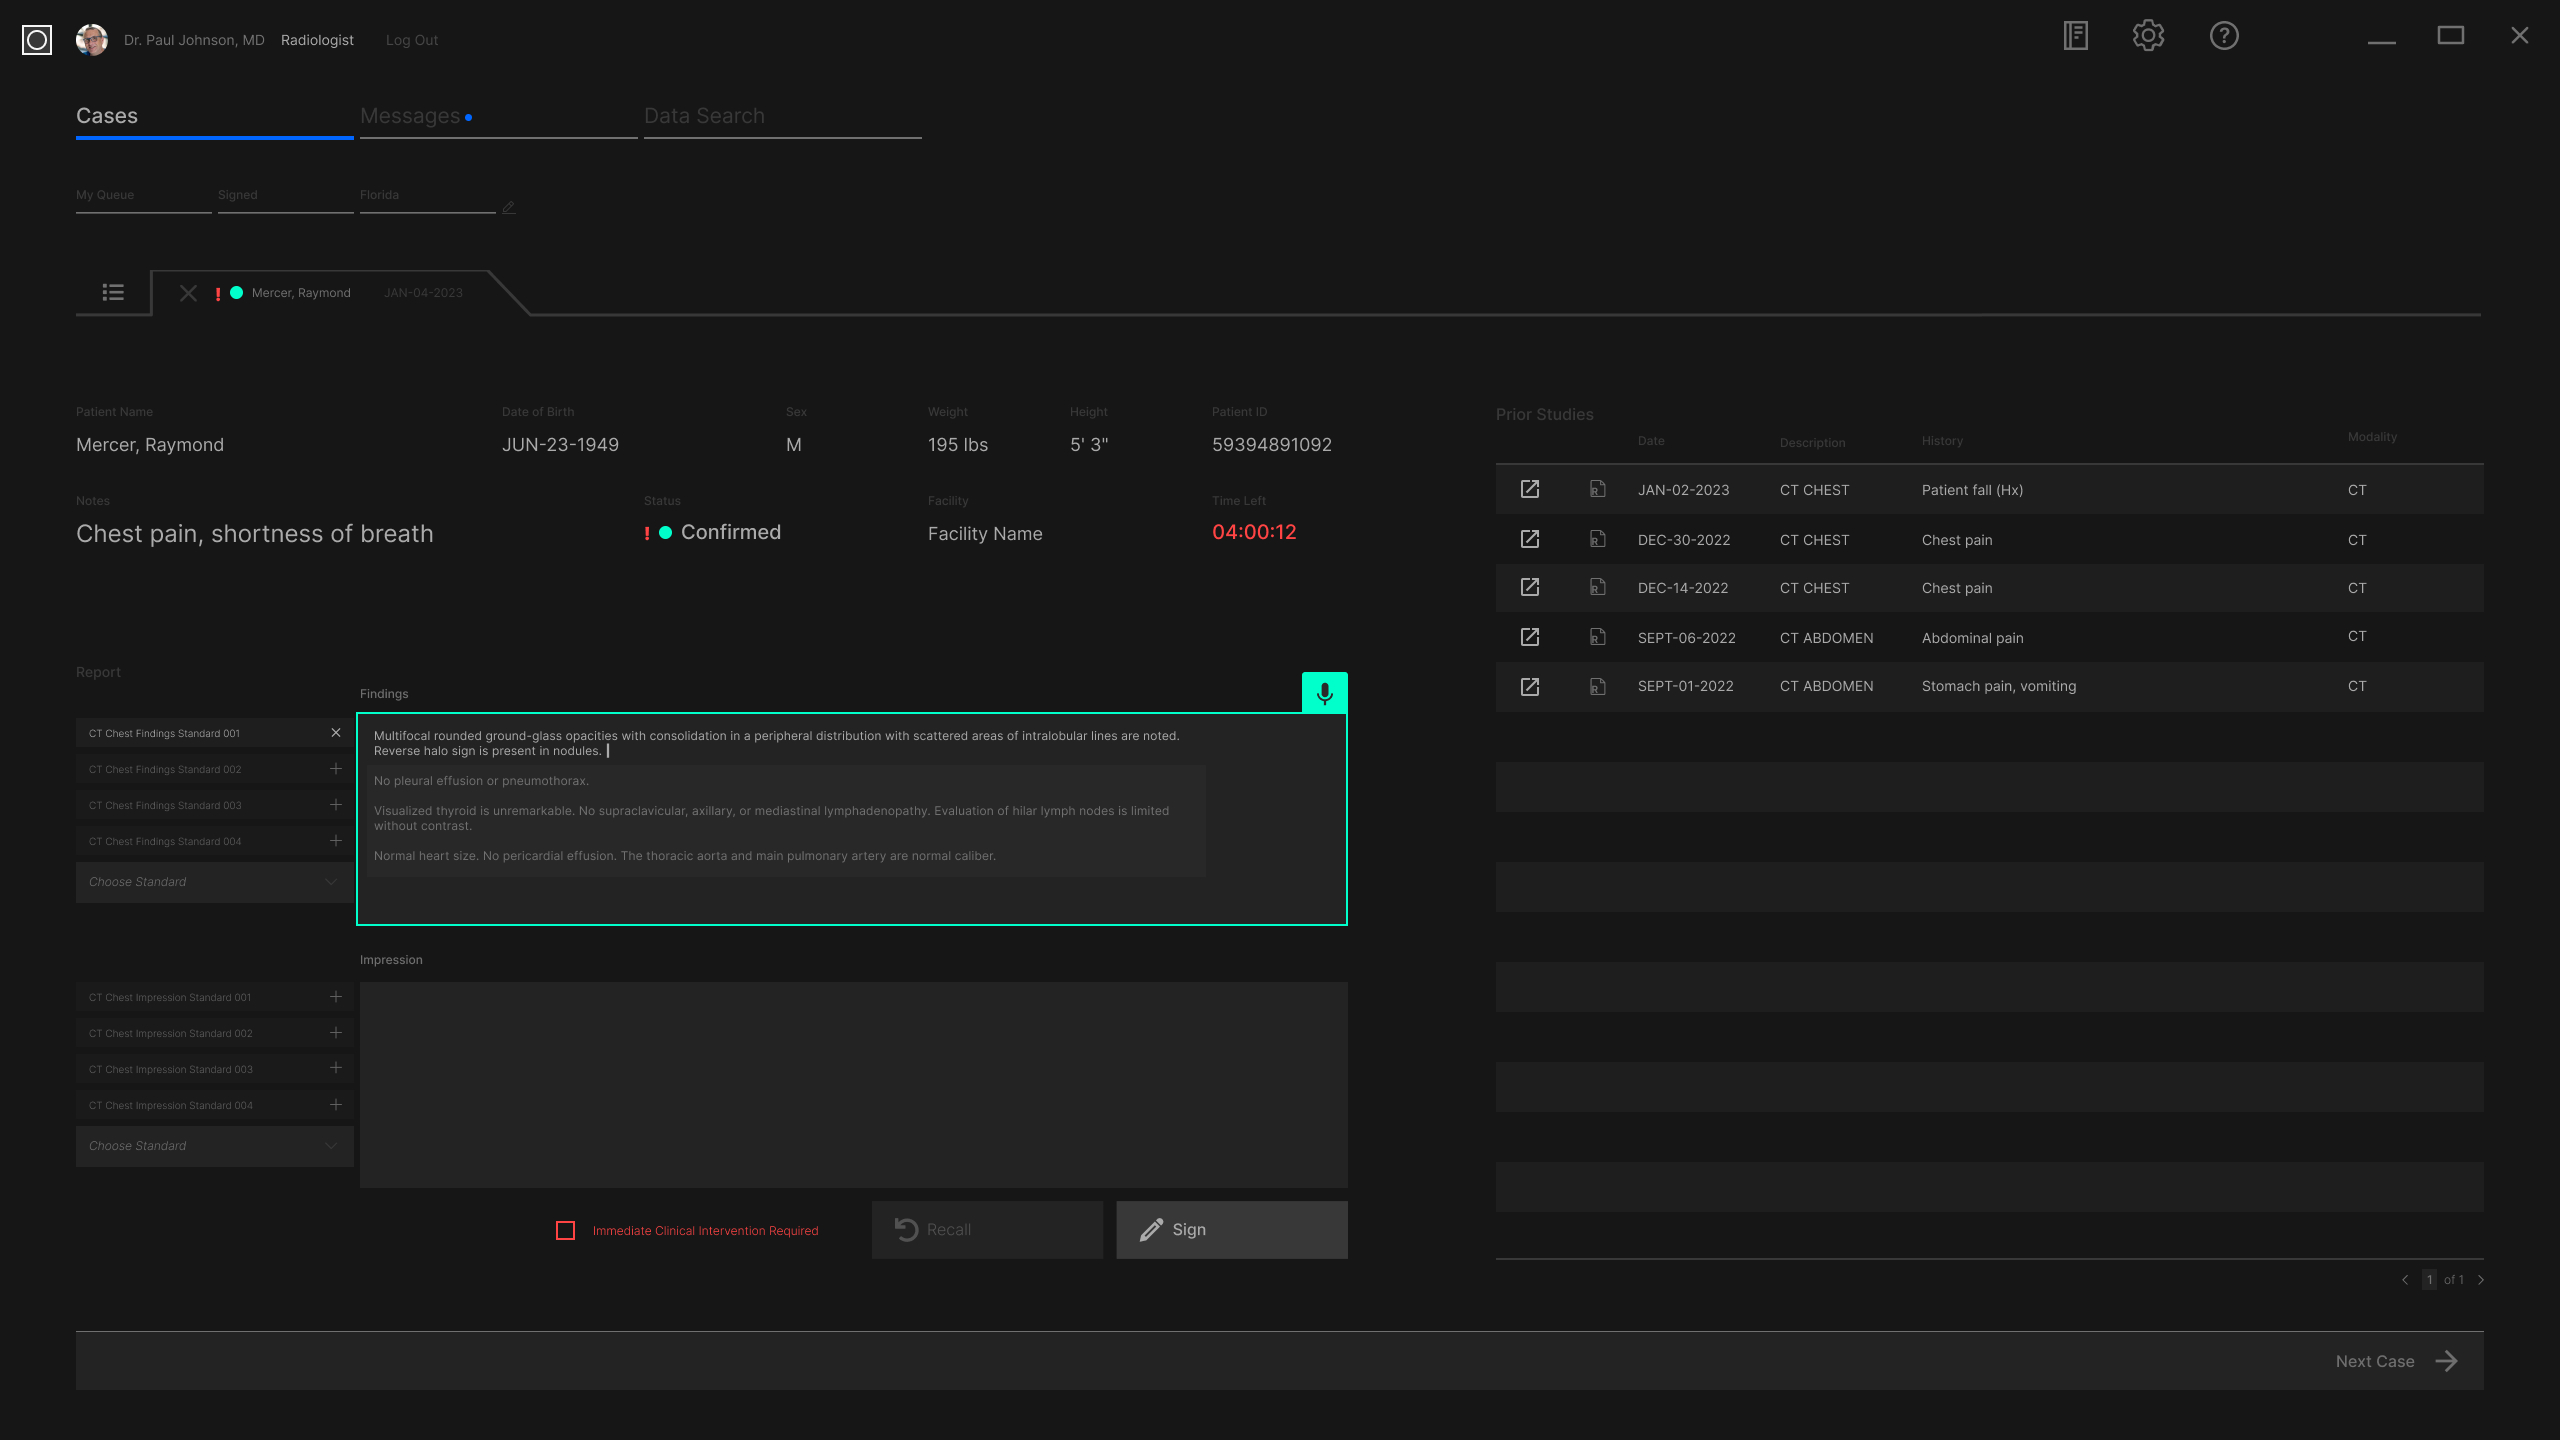
Task: Click the open external link icon for JAN-02-2023 study
Action: pyautogui.click(x=1530, y=489)
